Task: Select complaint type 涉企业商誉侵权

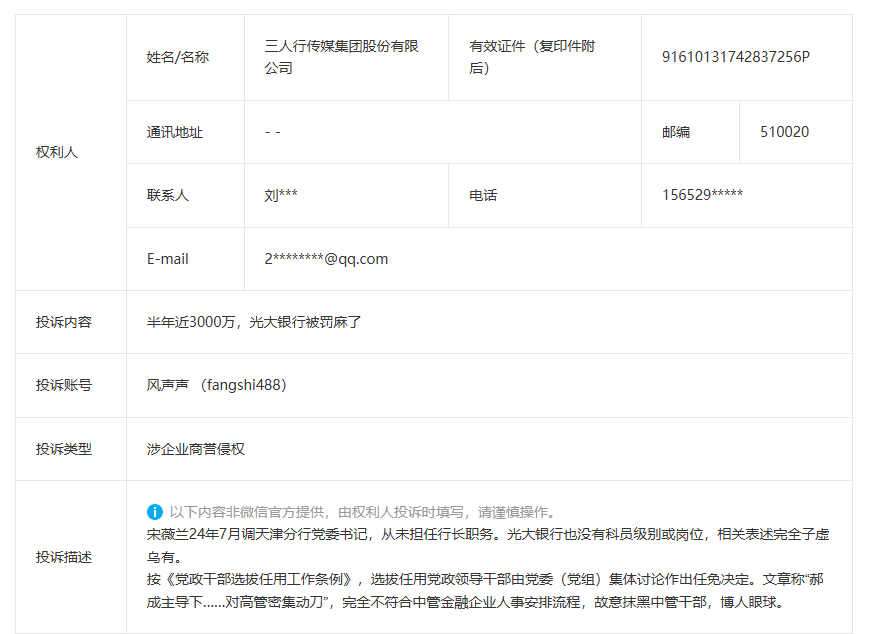Action: click(196, 449)
